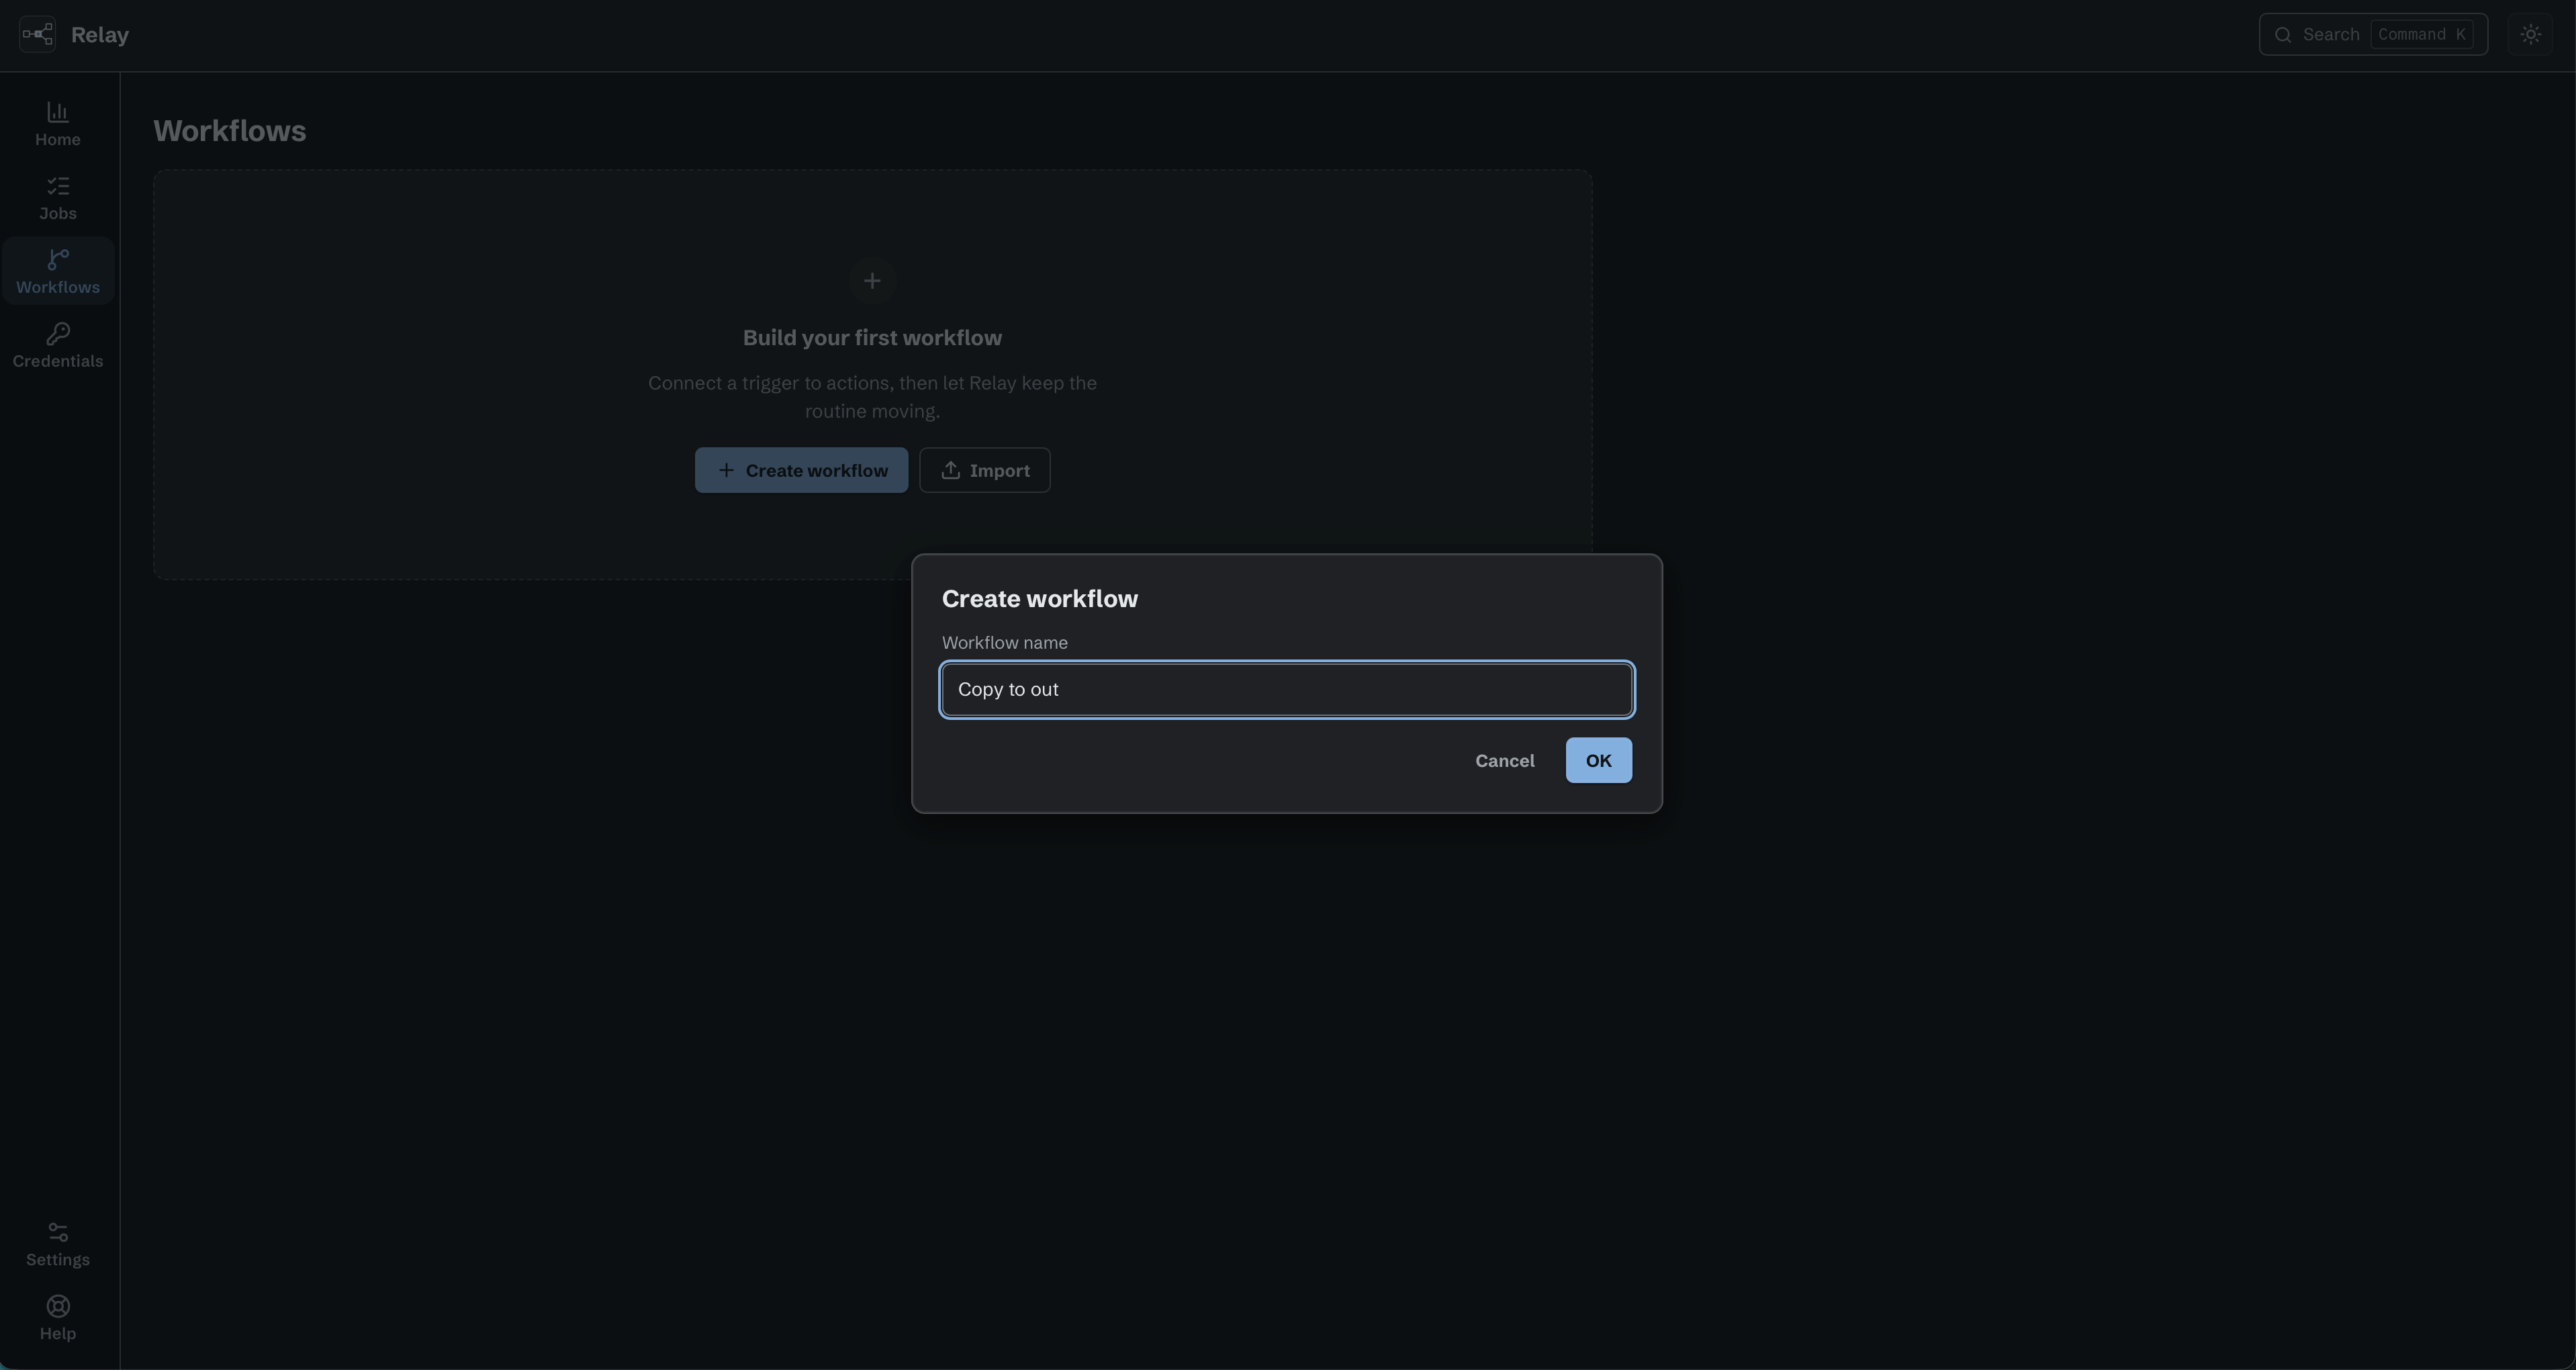Toggle the light theme sun icon
The image size is (2576, 1370).
pyautogui.click(x=2530, y=35)
